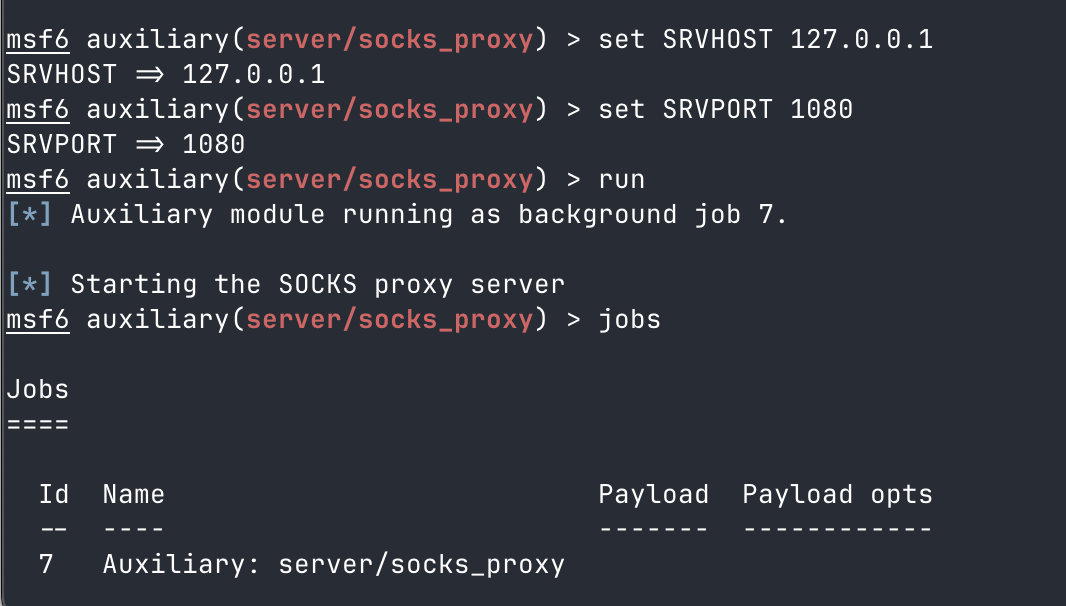The width and height of the screenshot is (1066, 606).
Task: Click the 'set SRVPORT 1080' command text
Action: click(725, 110)
